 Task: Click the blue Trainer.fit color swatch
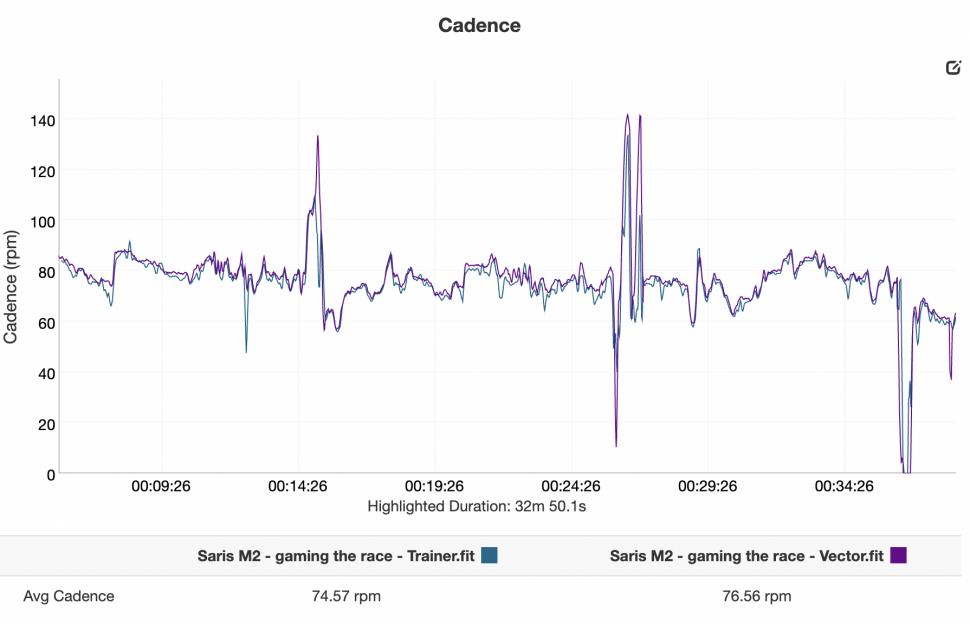pyautogui.click(x=489, y=555)
